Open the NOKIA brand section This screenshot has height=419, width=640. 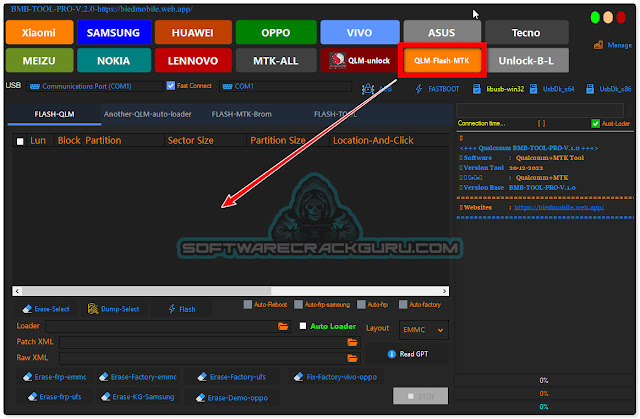tap(113, 60)
